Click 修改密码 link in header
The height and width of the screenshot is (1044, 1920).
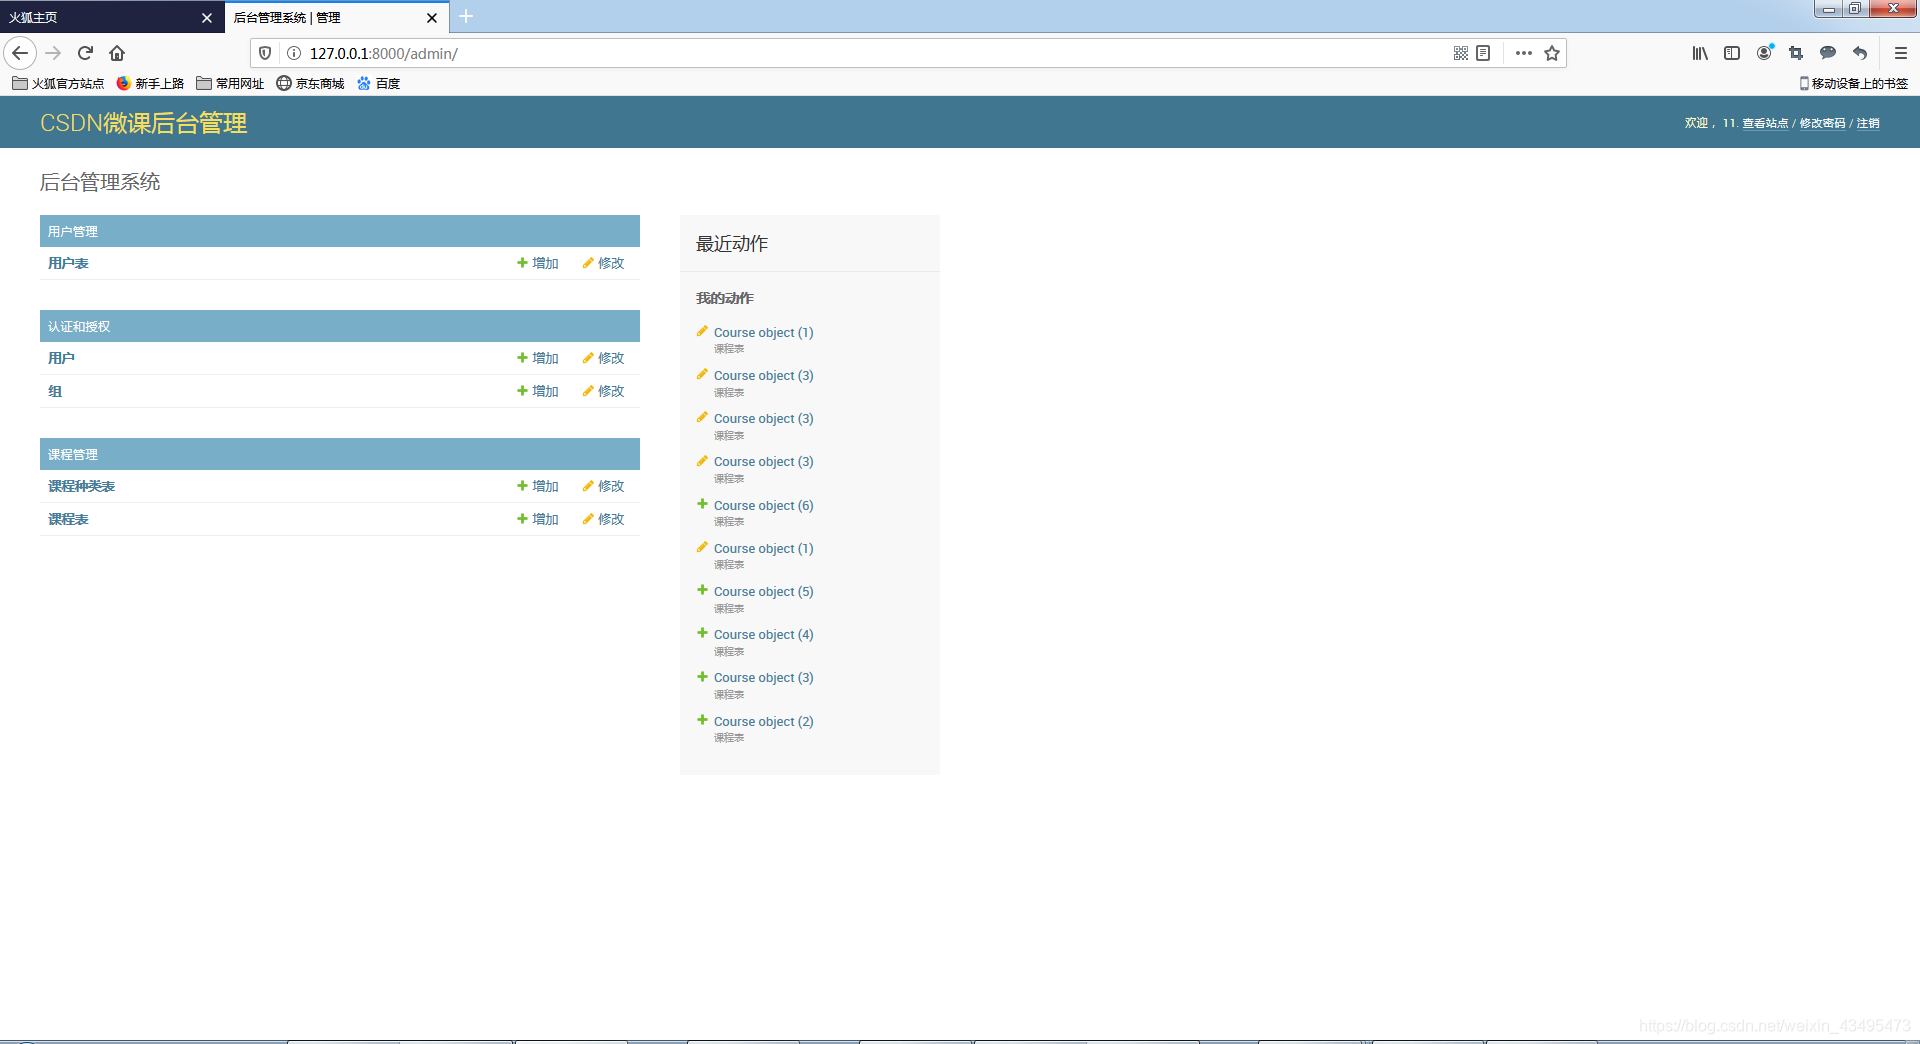click(x=1822, y=123)
